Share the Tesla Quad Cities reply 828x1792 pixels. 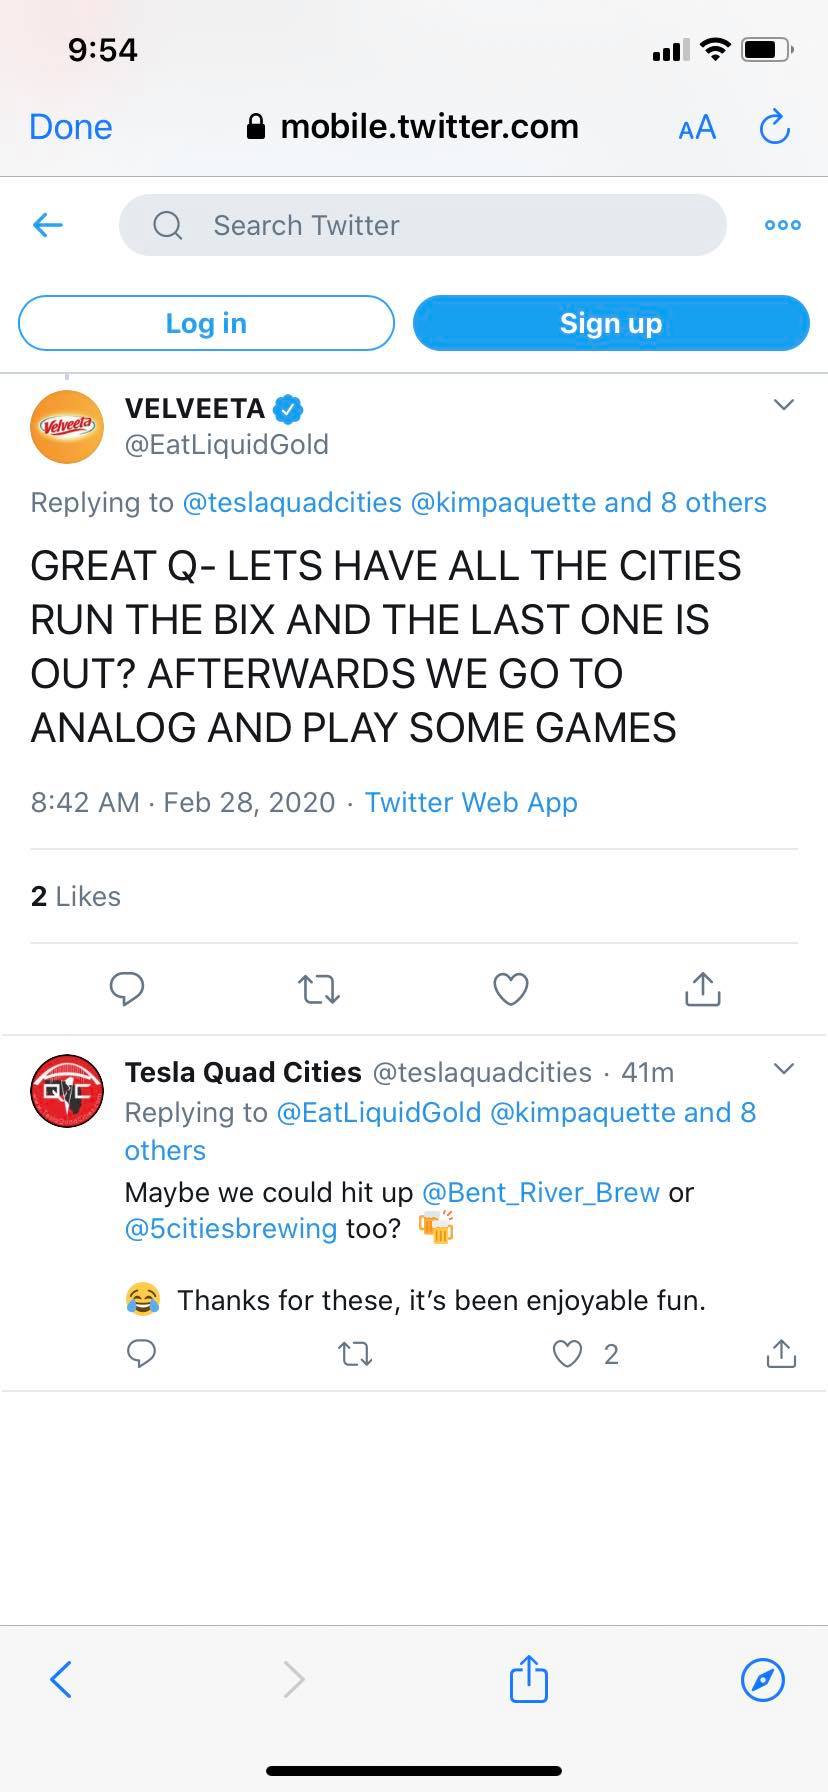[x=781, y=1353]
